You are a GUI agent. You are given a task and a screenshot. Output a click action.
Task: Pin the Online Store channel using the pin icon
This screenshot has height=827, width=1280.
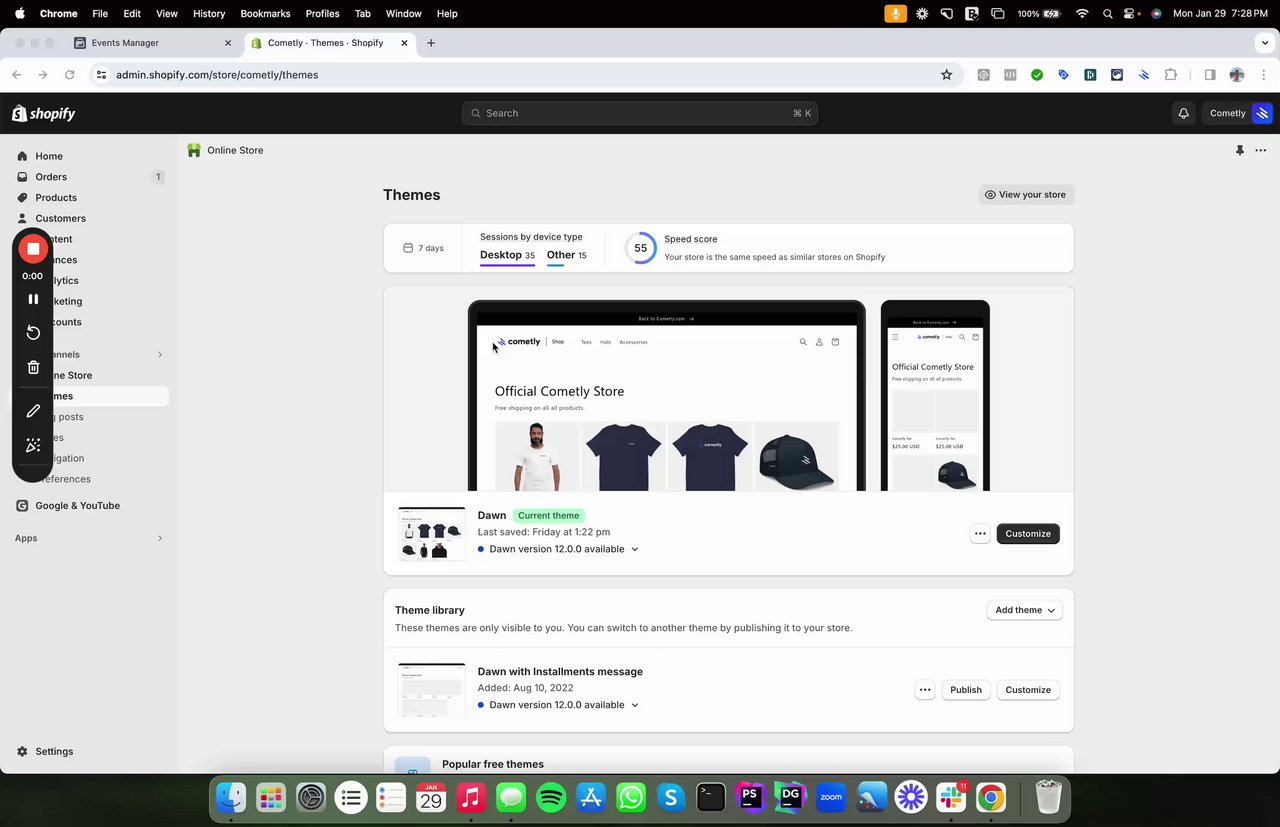tap(1240, 150)
